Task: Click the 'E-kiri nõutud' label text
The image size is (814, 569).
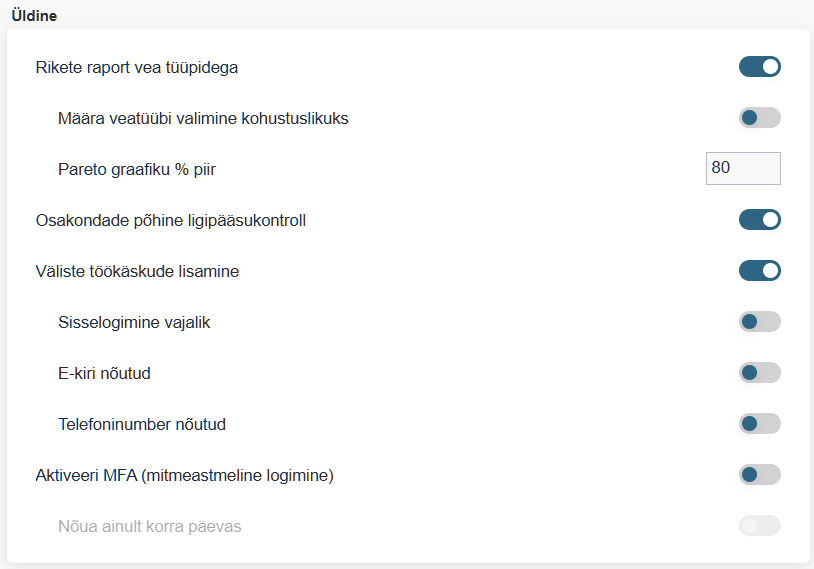Action: click(x=104, y=374)
